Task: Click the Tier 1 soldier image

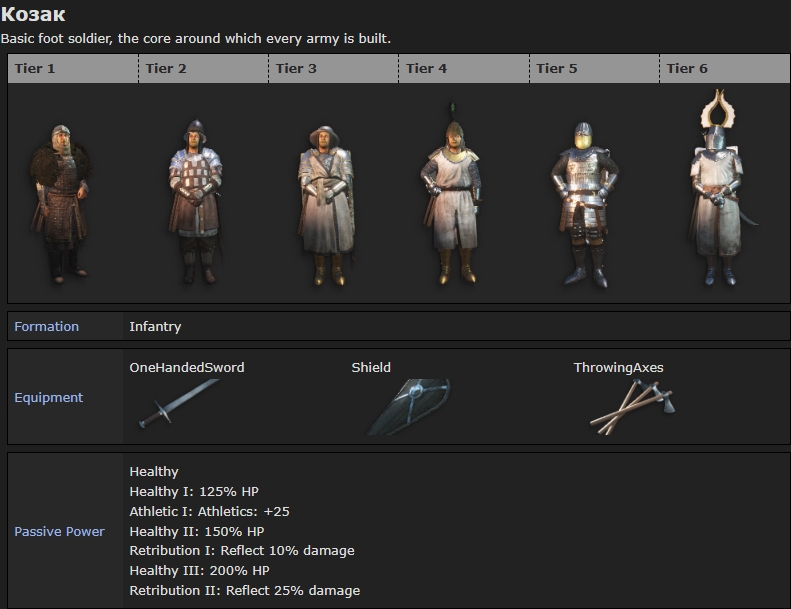Action: (x=62, y=200)
